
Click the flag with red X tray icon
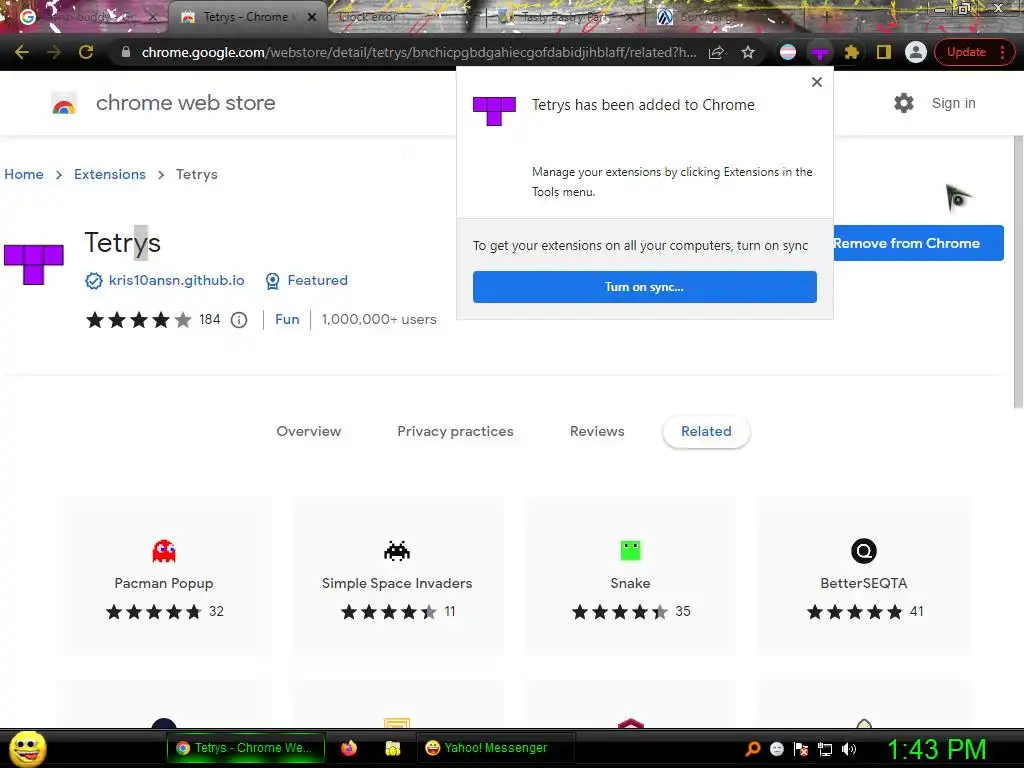tap(801, 749)
